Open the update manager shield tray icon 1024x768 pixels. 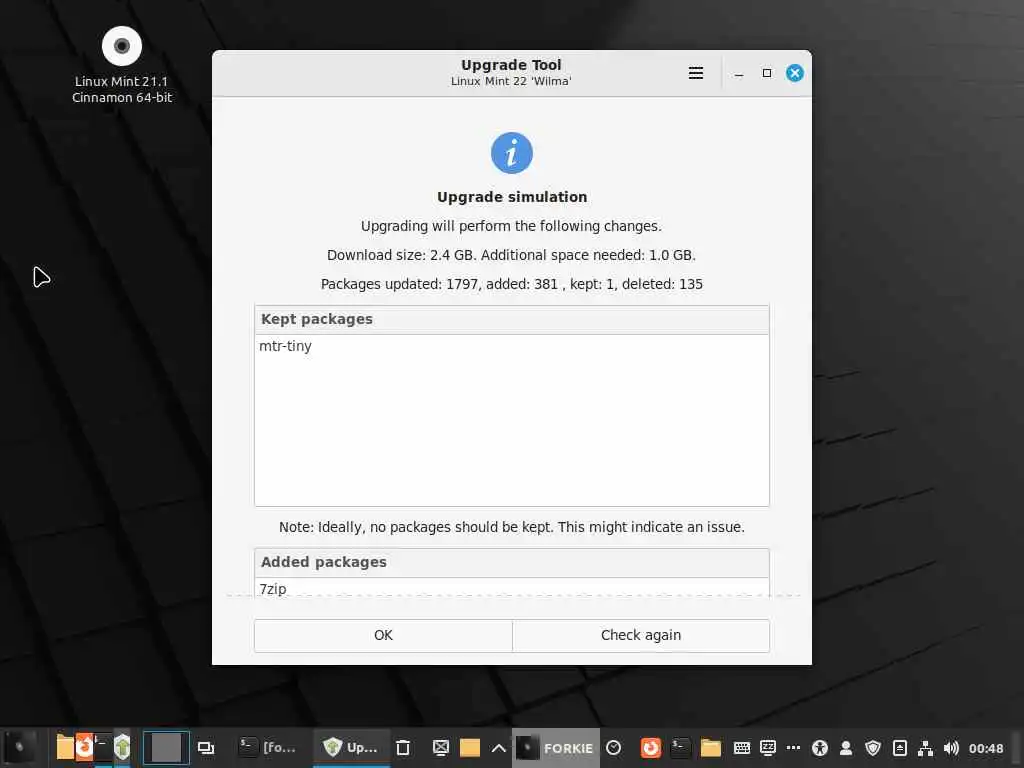coord(873,748)
